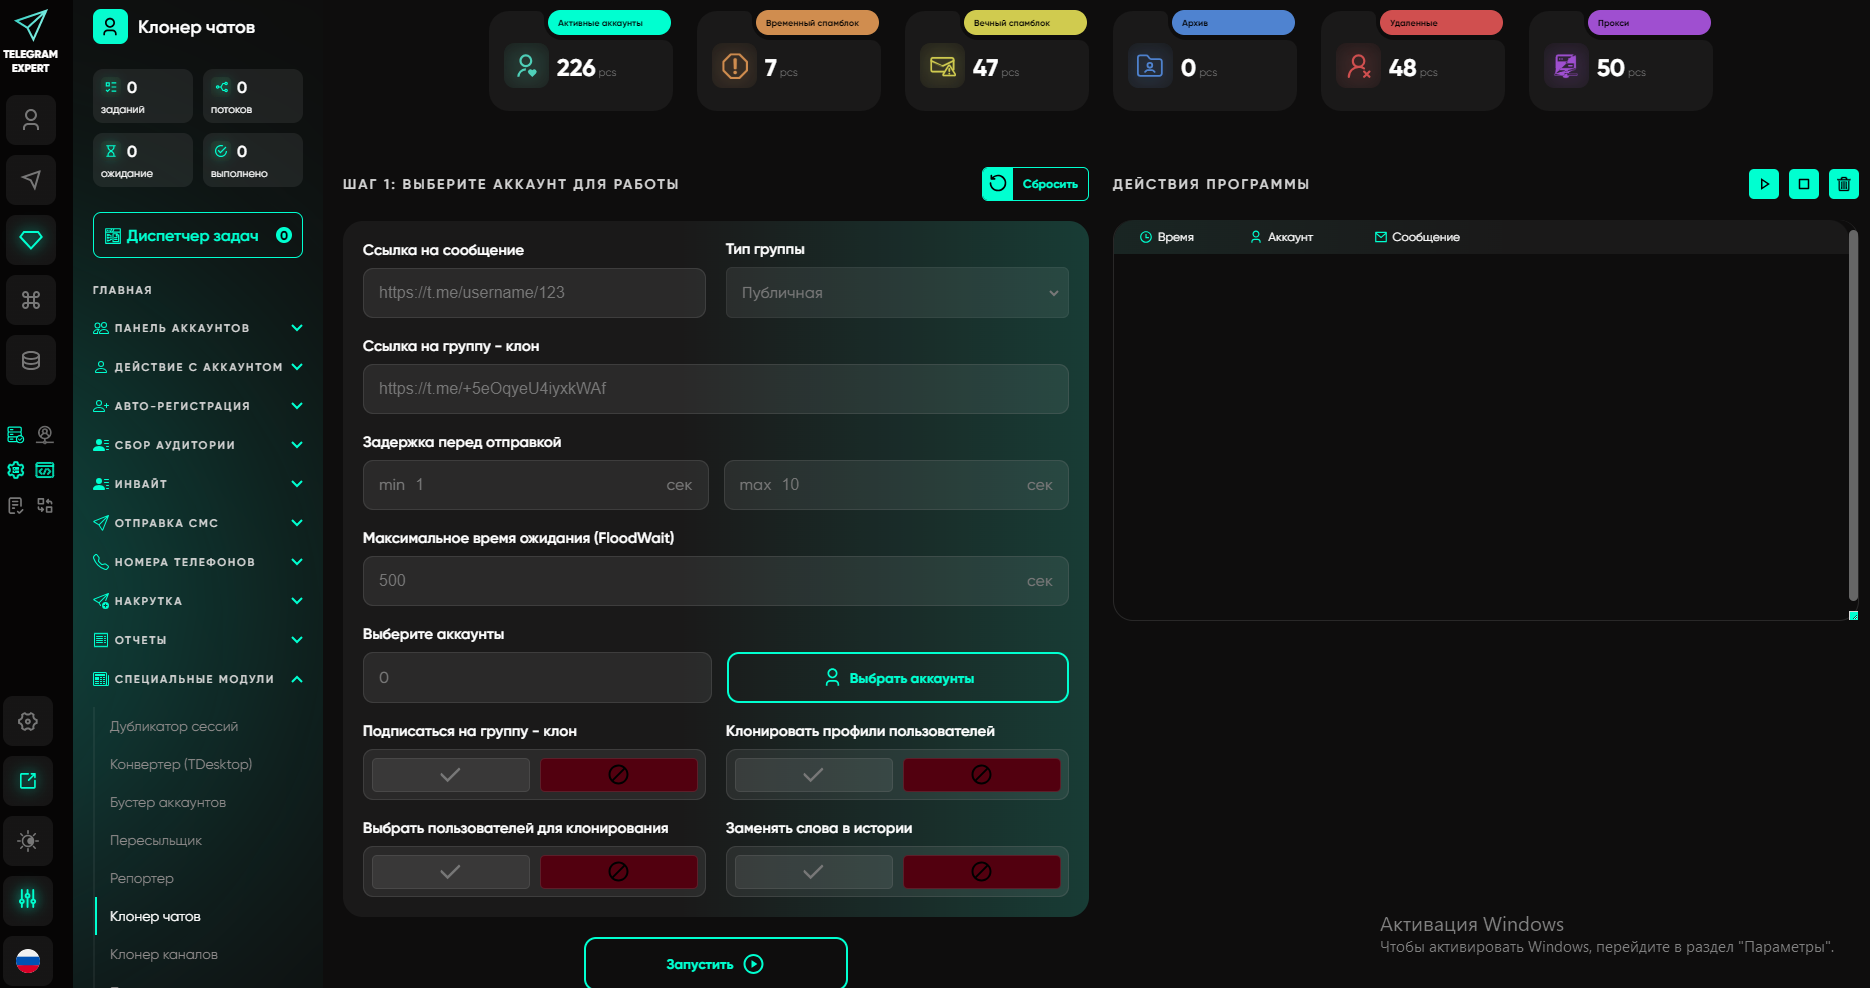Click the server with checkmark icon
1870x988 pixels.
[x=16, y=435]
